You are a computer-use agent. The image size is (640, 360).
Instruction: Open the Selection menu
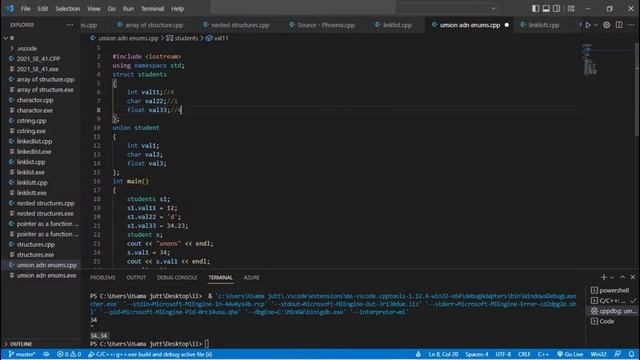[67, 9]
